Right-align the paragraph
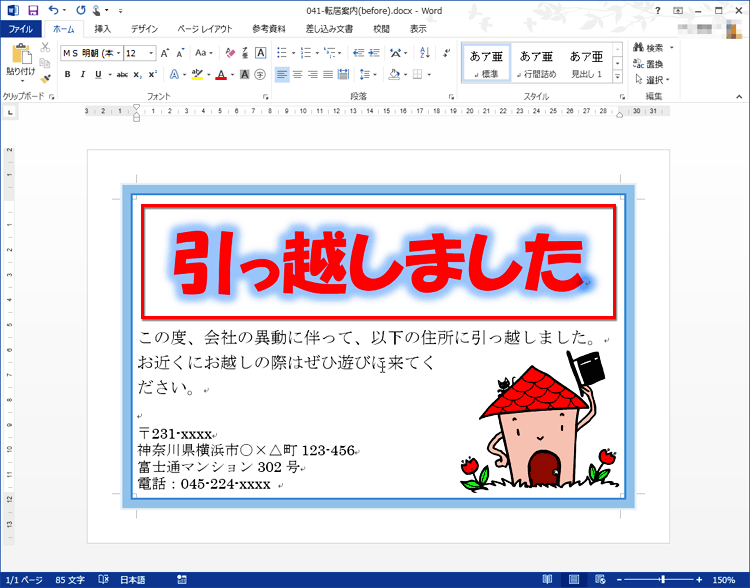The image size is (750, 588). point(313,75)
